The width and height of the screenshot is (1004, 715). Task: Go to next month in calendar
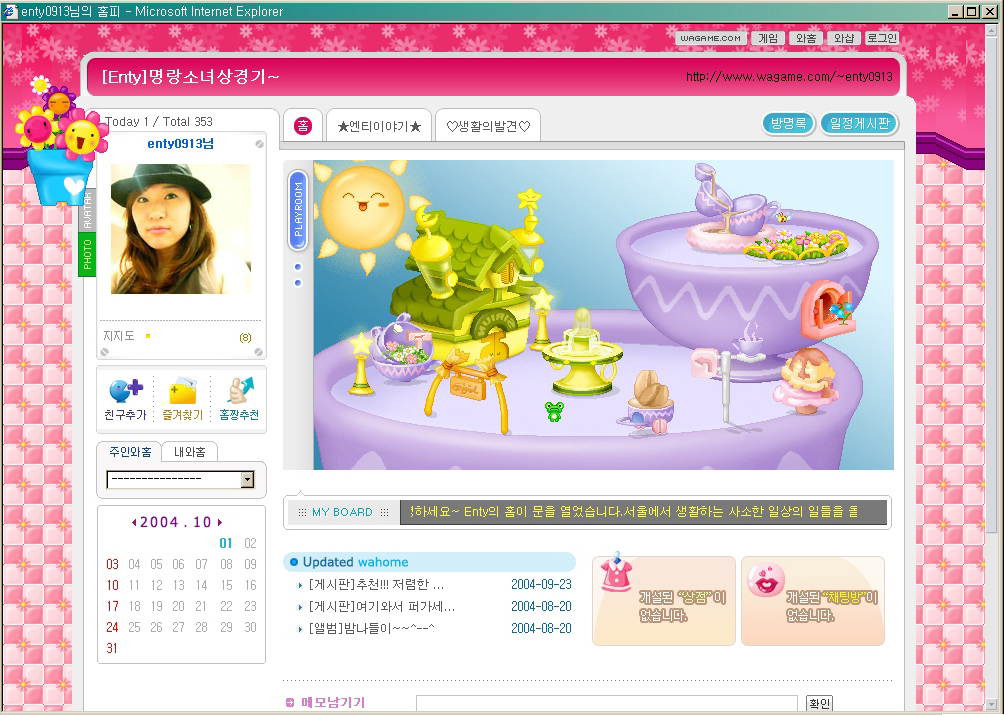tap(220, 522)
